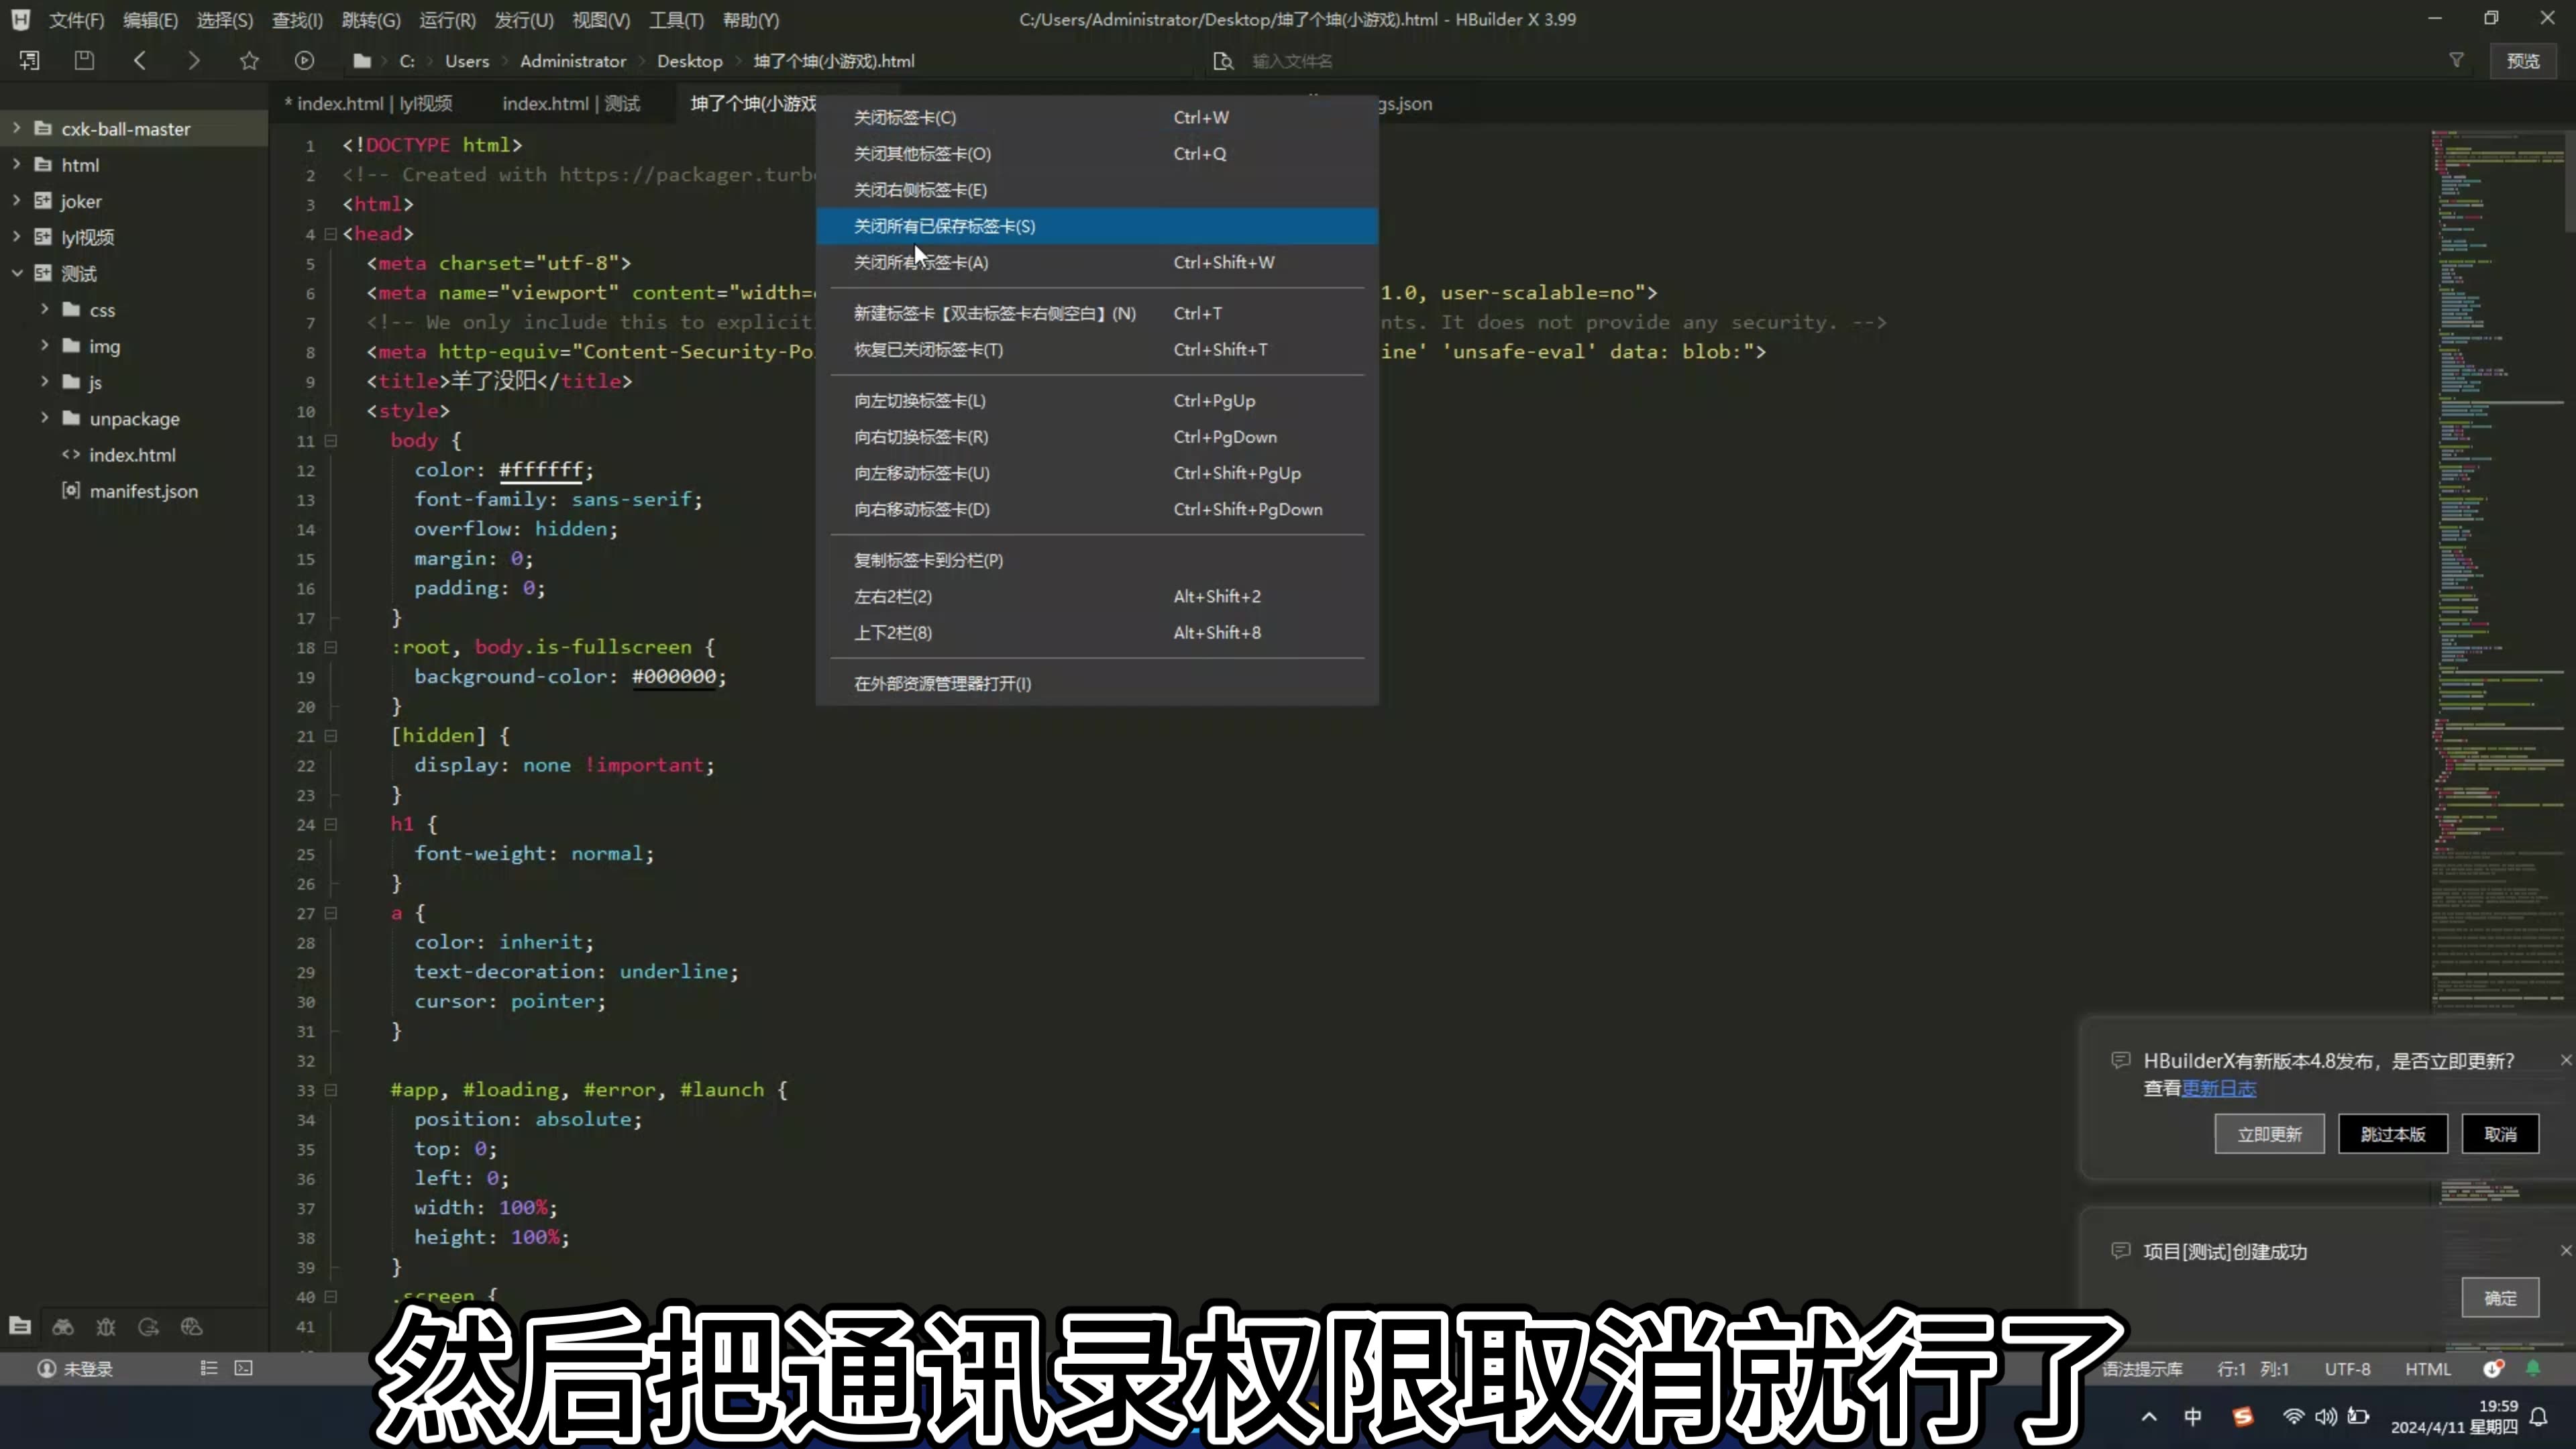Choose 左右2栏(2) split option

coord(1097,596)
